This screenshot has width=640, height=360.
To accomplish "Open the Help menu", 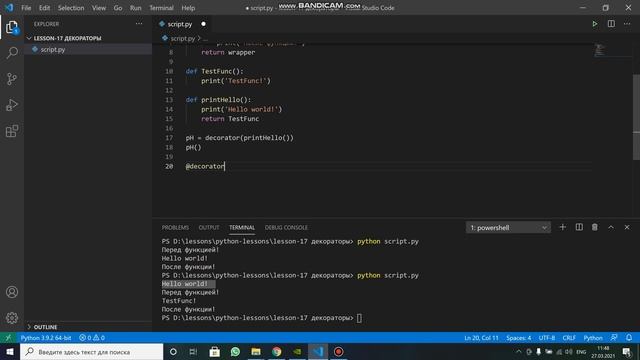I will pos(188,8).
